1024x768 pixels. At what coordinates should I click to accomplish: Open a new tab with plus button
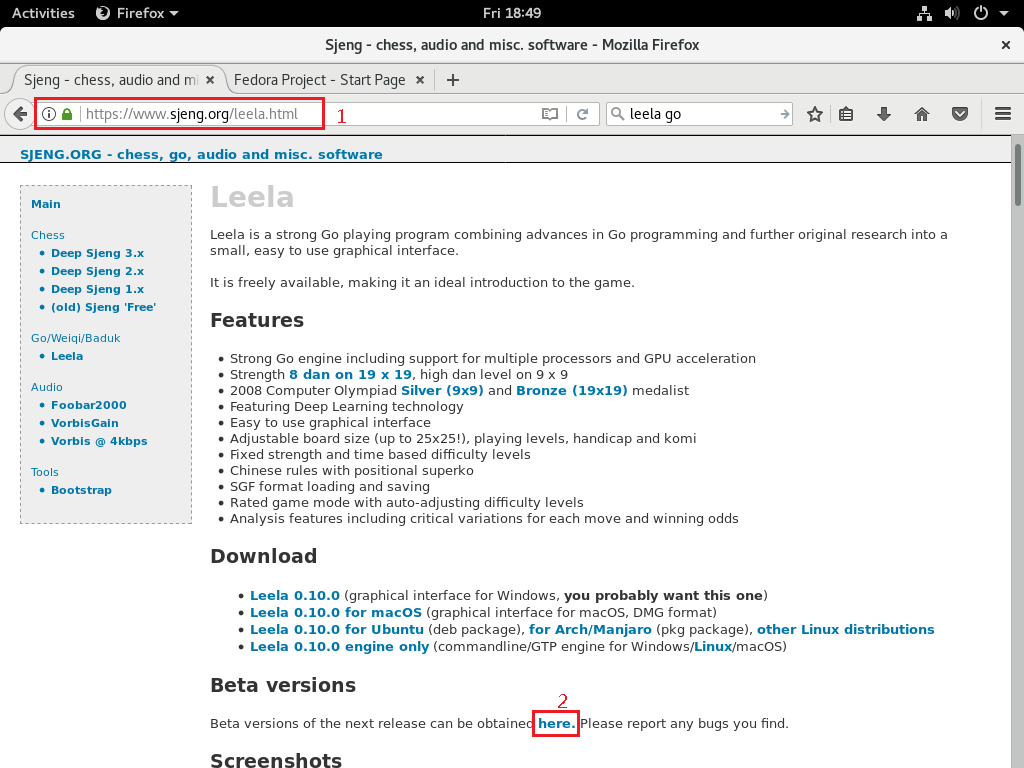[453, 80]
